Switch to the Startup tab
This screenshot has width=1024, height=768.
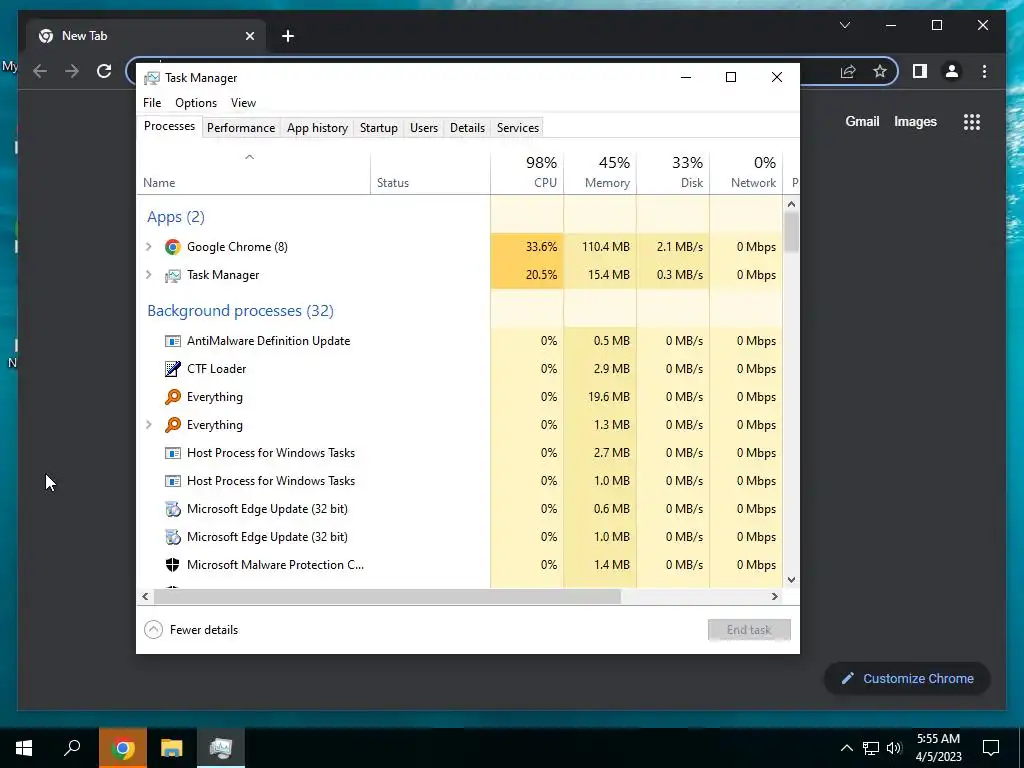tap(379, 128)
